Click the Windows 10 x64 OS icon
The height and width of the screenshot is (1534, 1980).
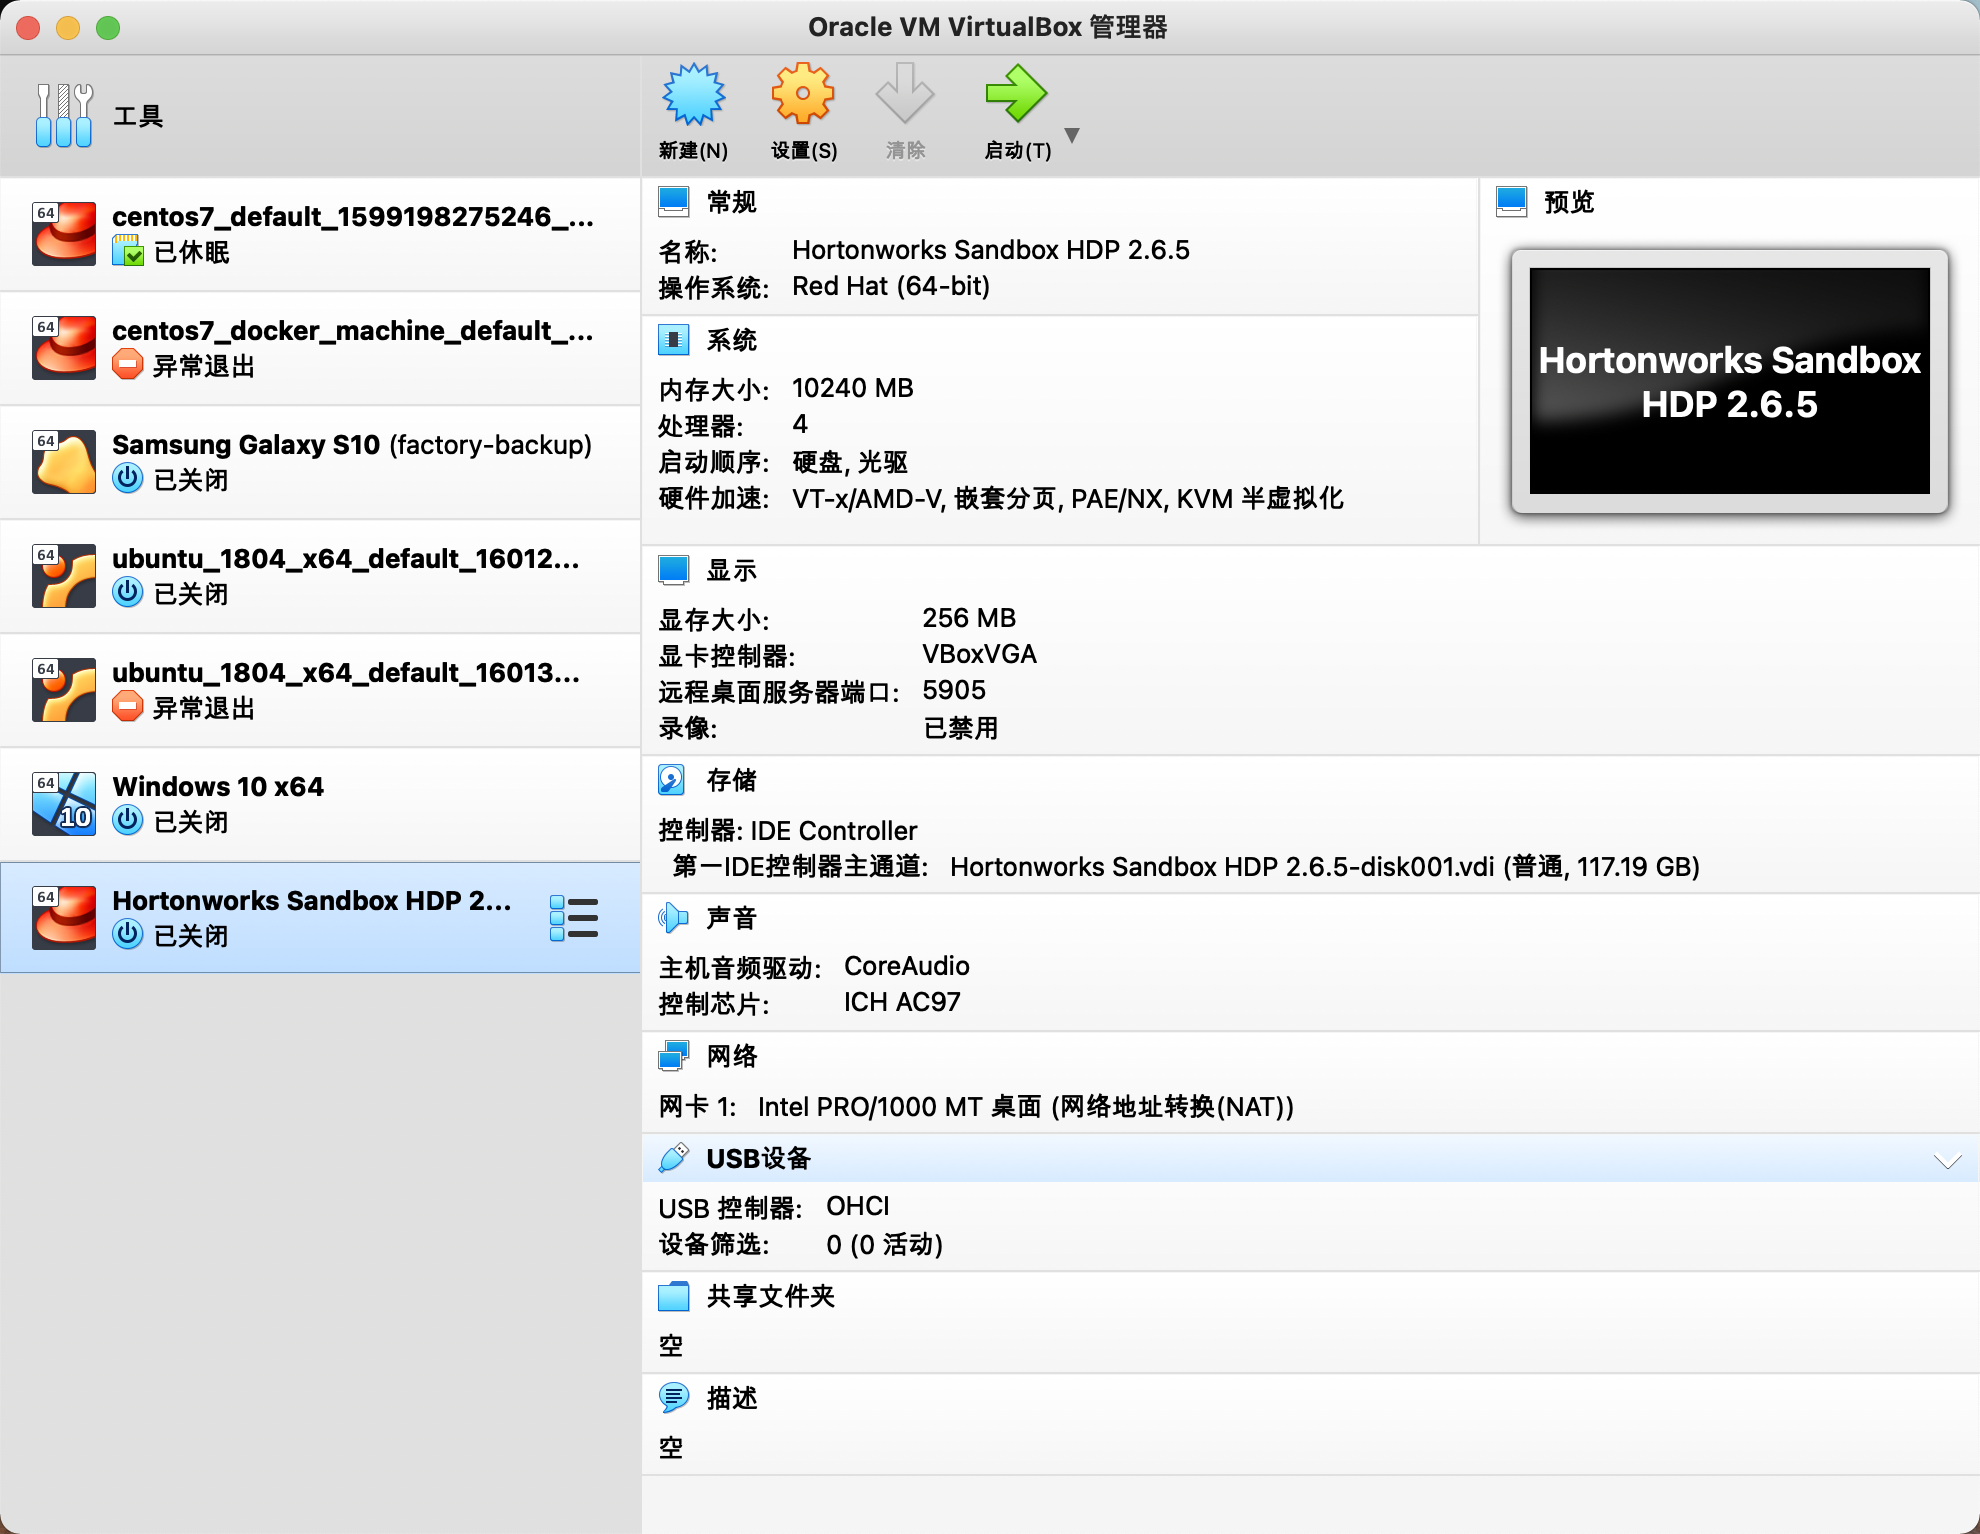64,804
